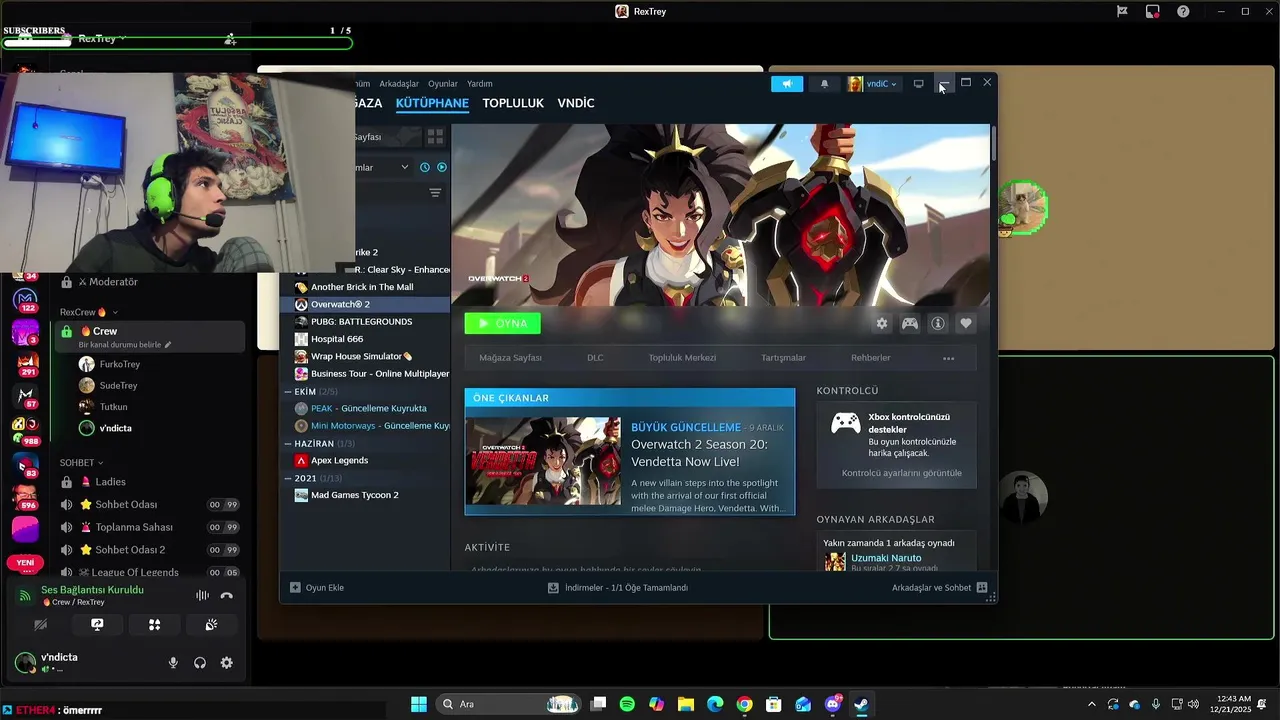
Task: Open the VNDİC profile tab
Action: (576, 103)
